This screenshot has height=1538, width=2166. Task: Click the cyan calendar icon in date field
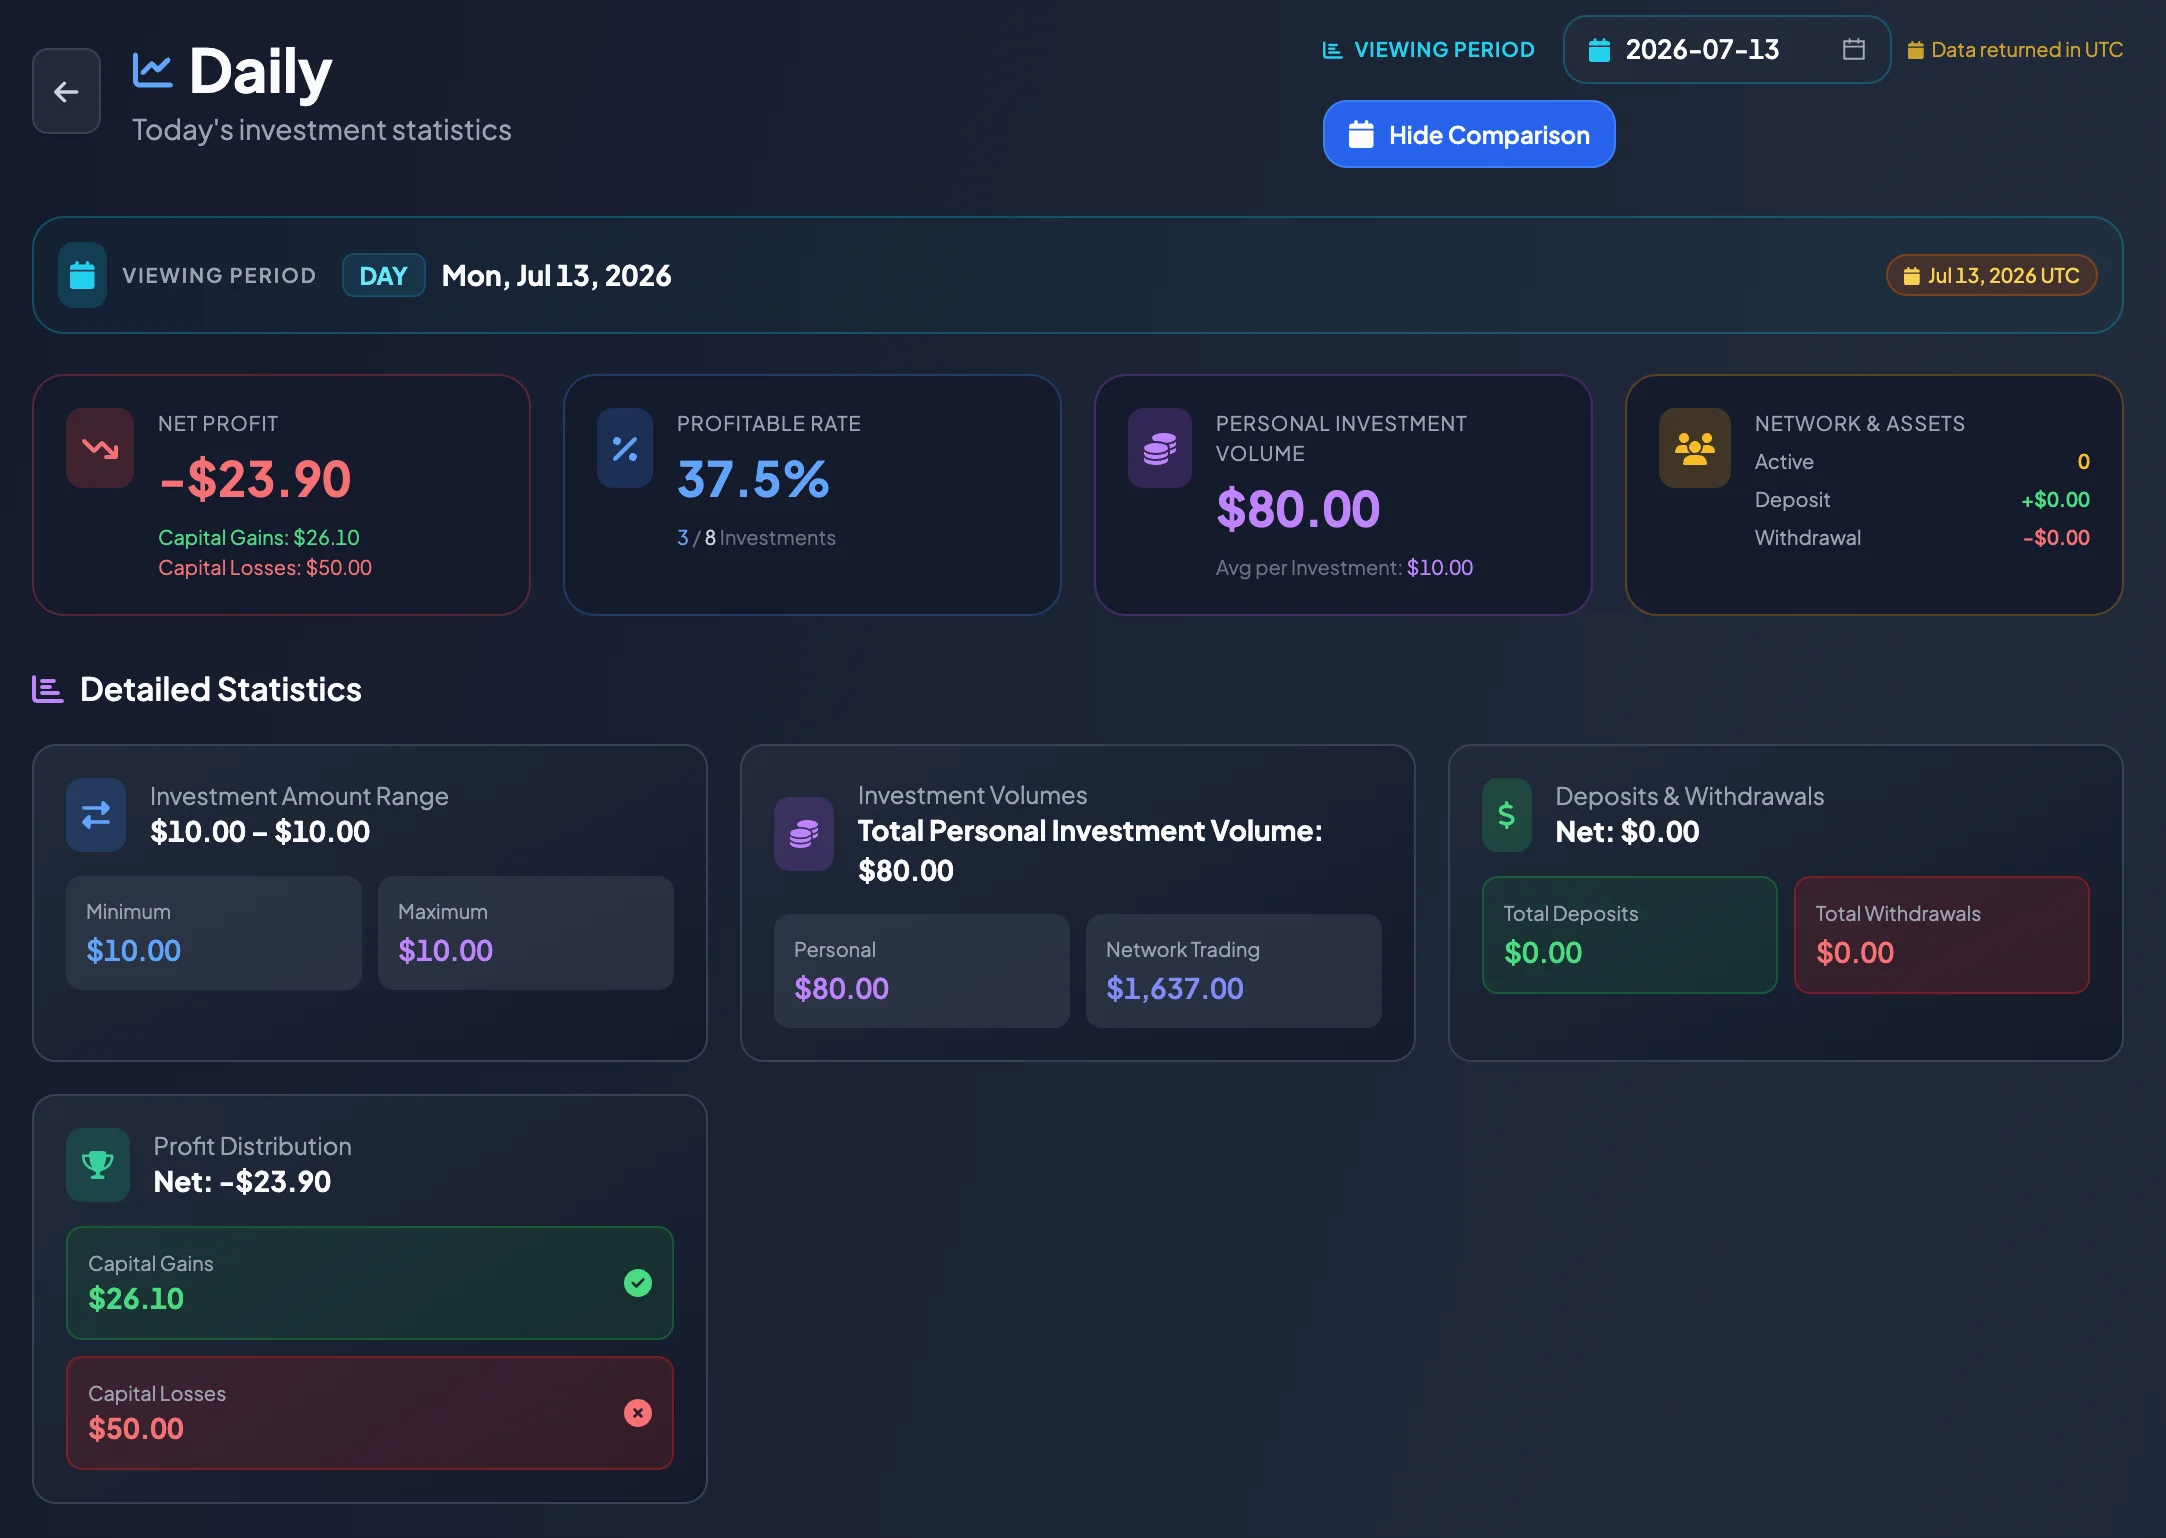[x=1599, y=49]
